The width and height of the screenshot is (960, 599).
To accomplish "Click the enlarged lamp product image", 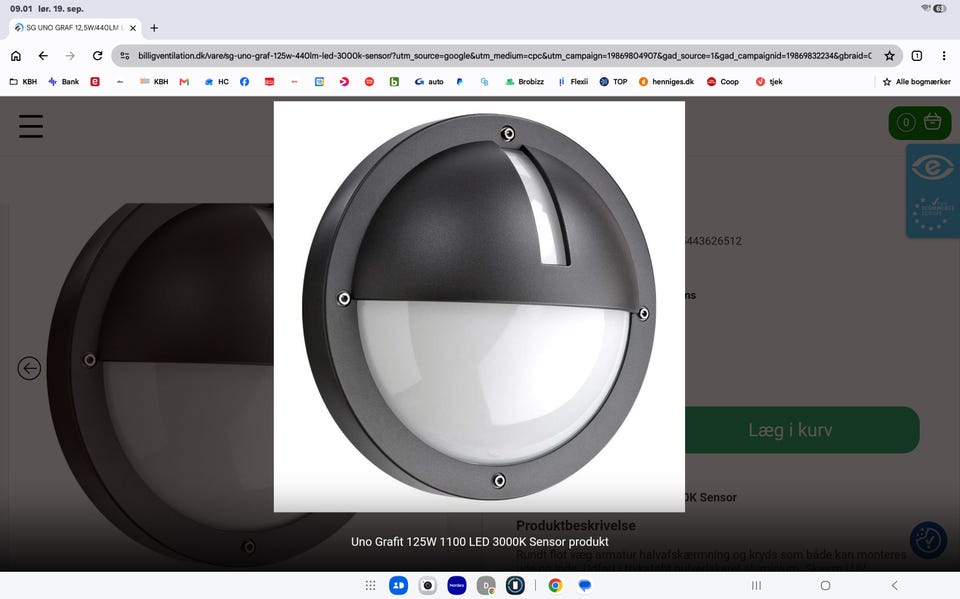I will pos(479,306).
